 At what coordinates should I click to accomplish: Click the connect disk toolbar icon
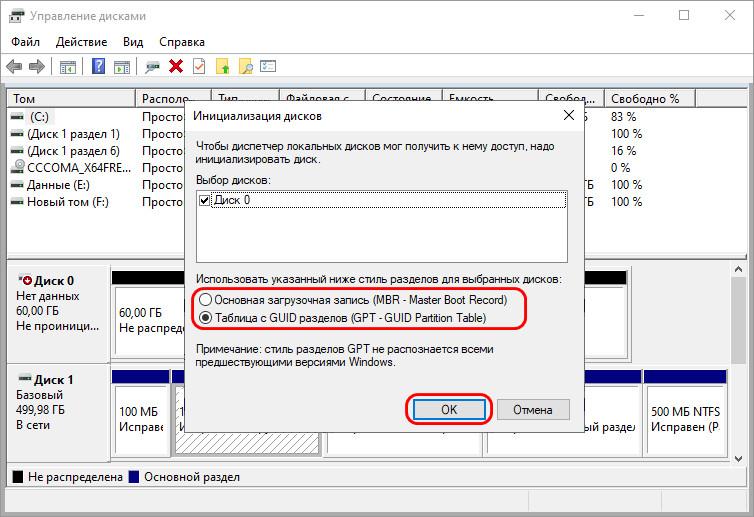[x=152, y=66]
